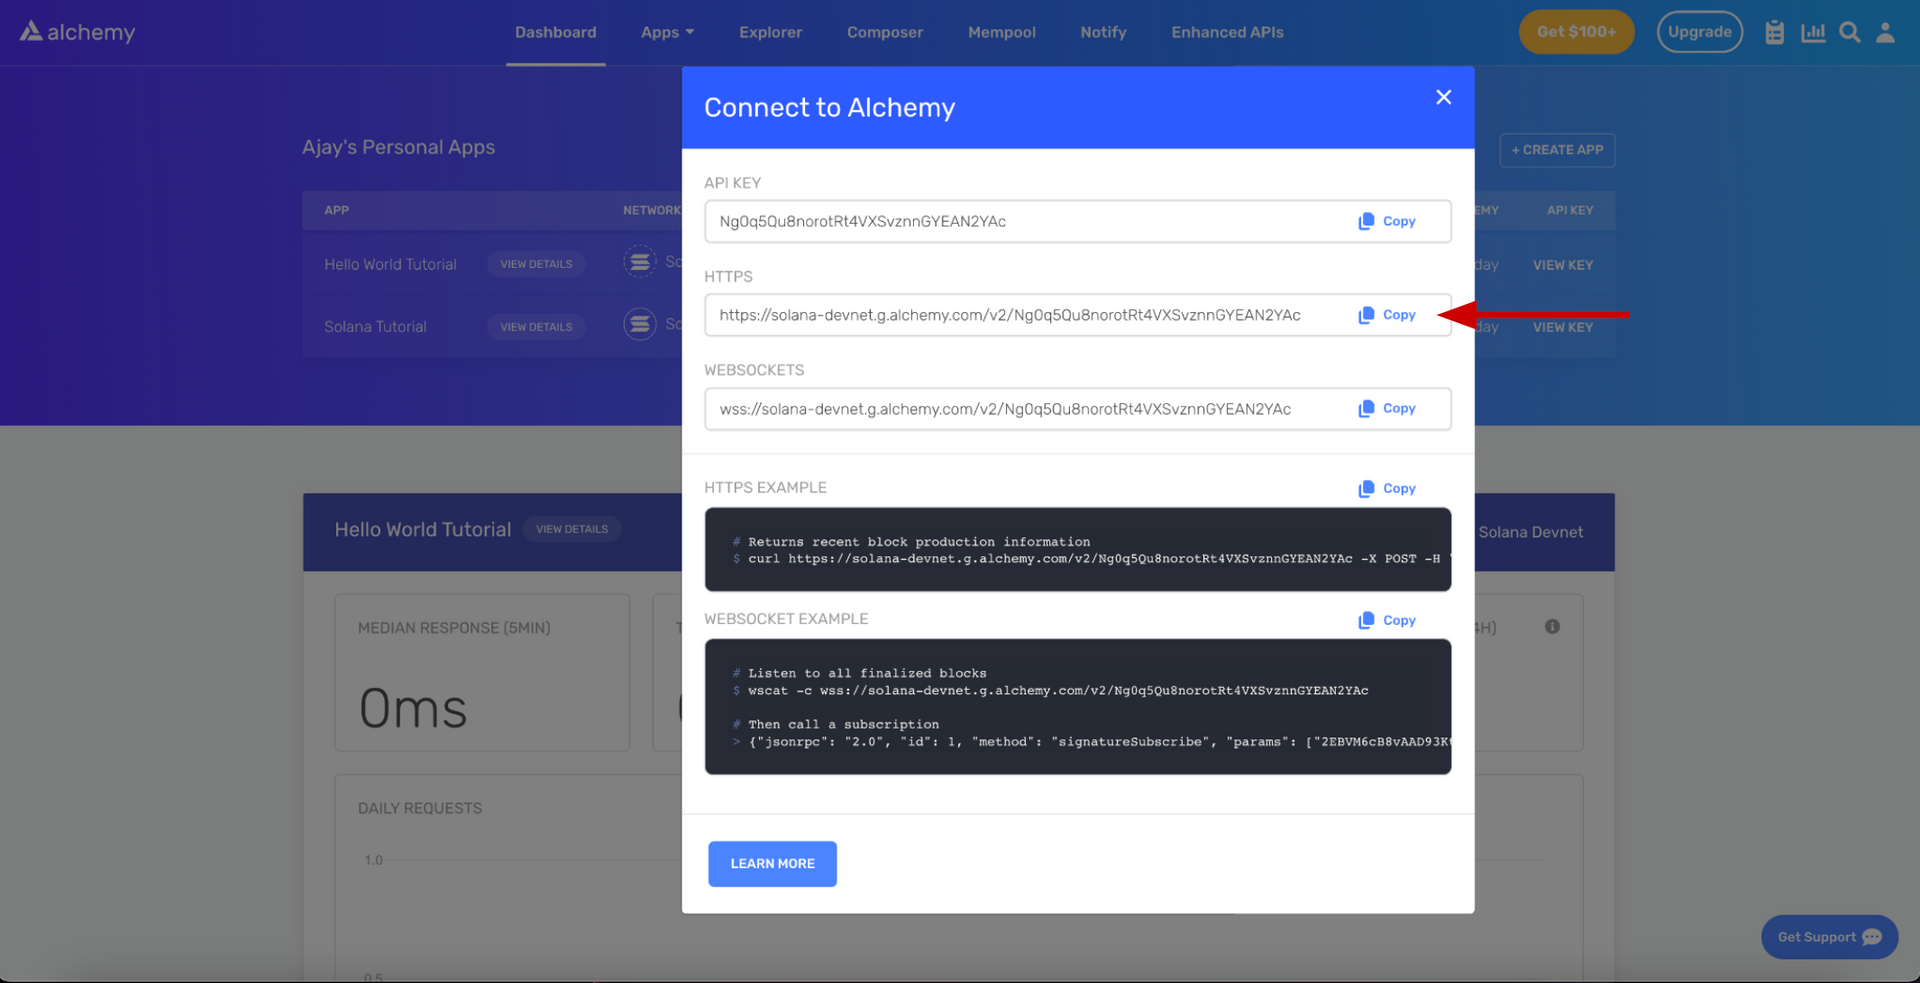
Task: Go to the Dashboard tab
Action: click(555, 32)
